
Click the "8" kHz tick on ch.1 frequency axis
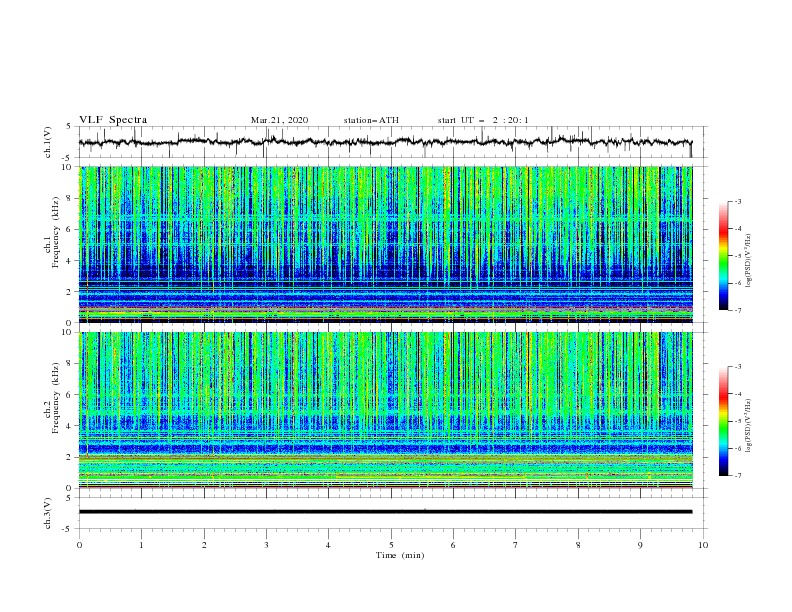click(x=70, y=198)
